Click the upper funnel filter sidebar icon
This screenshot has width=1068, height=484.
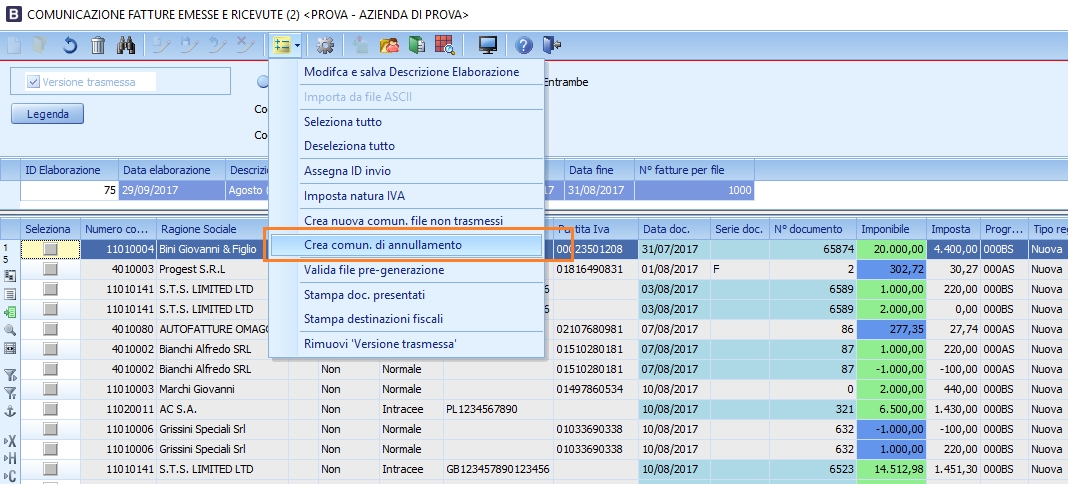tap(10, 374)
